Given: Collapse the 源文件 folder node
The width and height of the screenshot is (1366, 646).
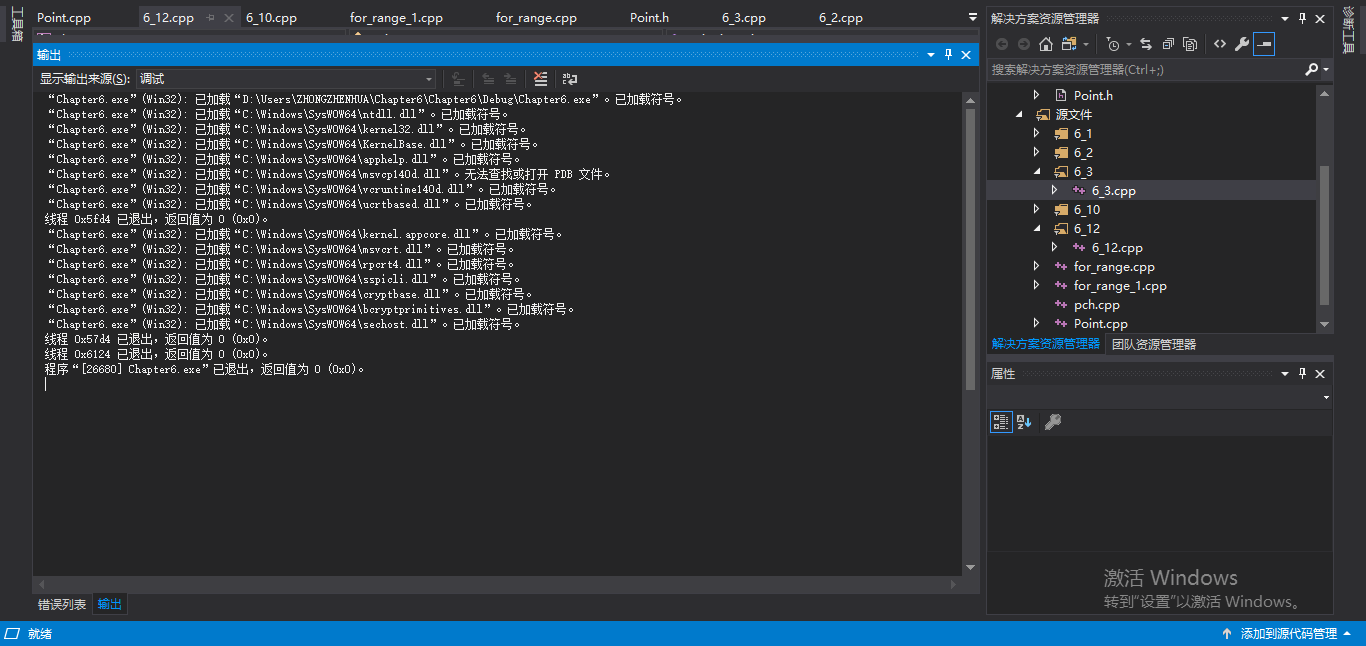Looking at the screenshot, I should click(1019, 114).
